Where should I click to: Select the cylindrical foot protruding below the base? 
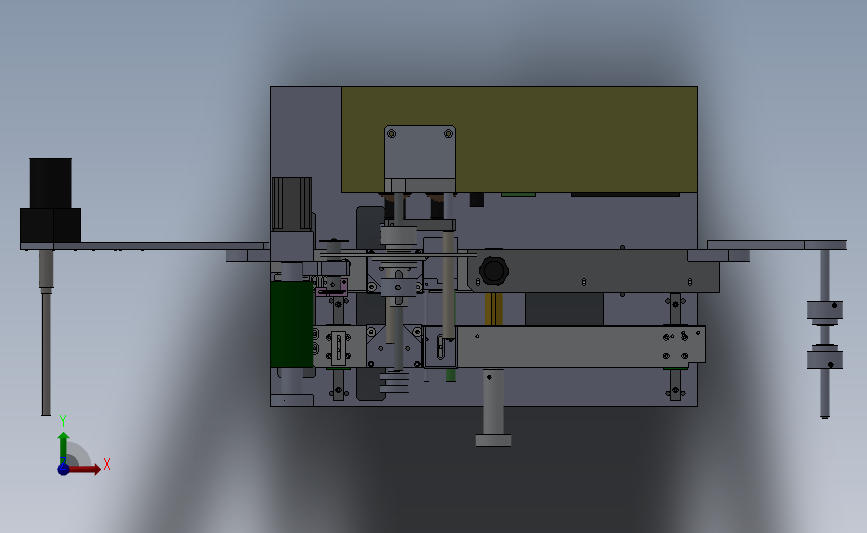click(x=493, y=407)
